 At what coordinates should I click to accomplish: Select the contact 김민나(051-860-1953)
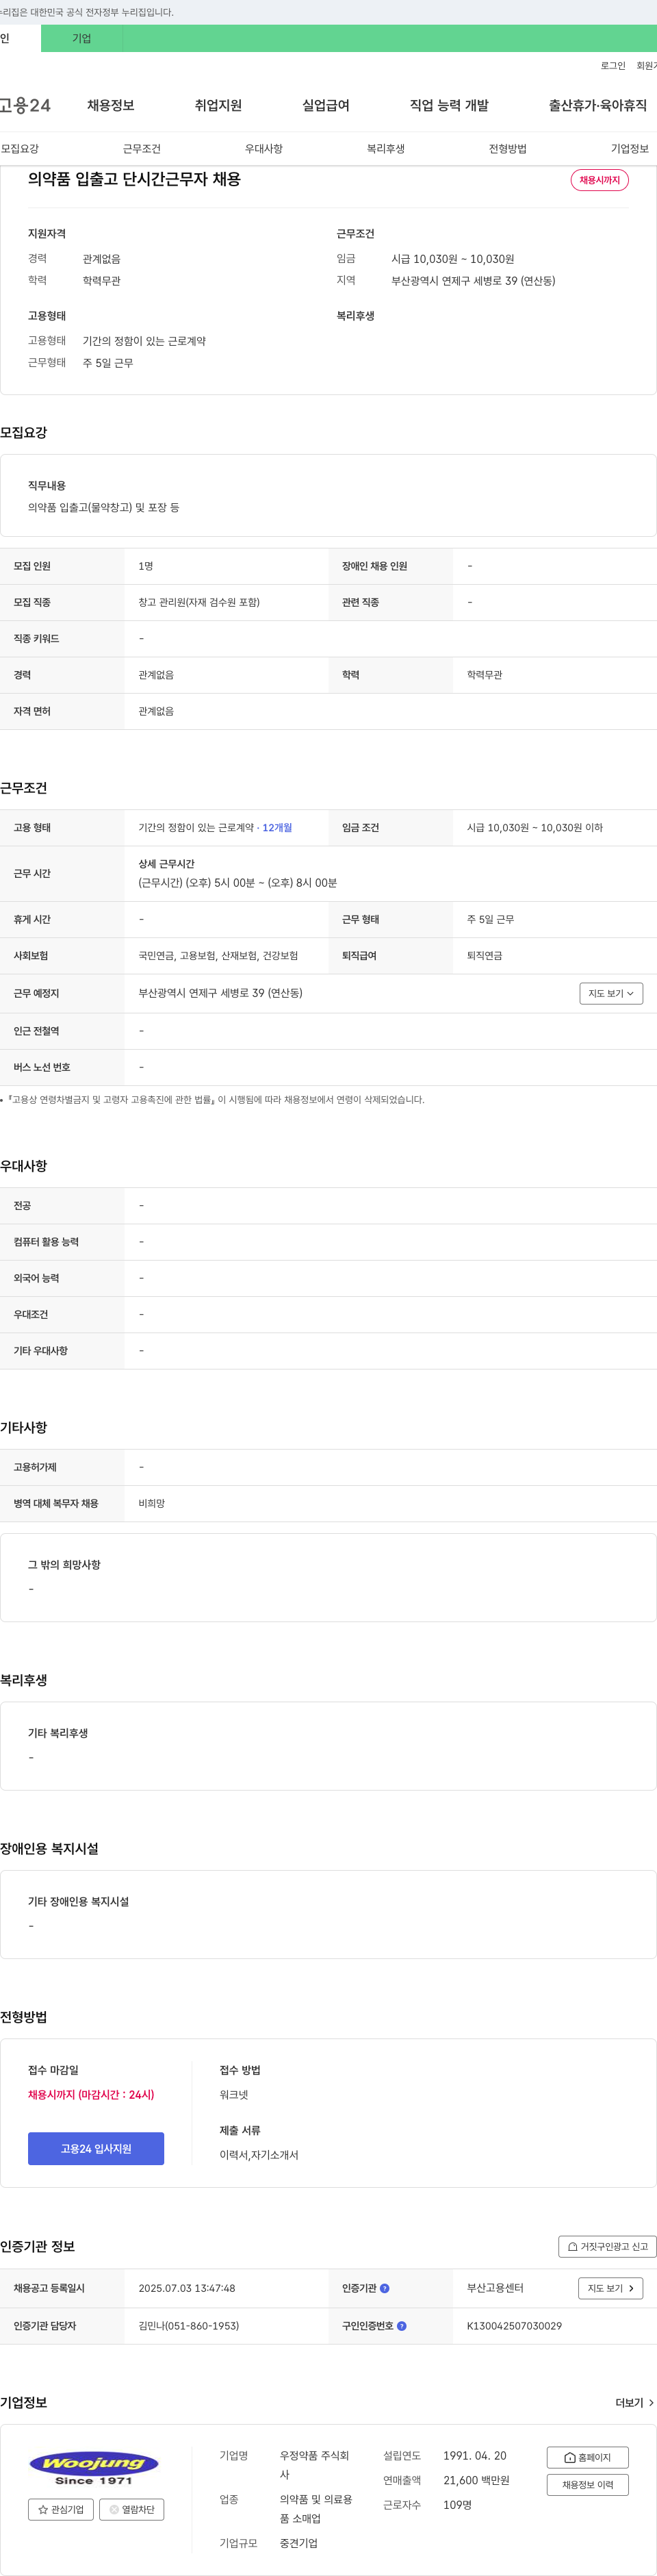coord(189,2326)
